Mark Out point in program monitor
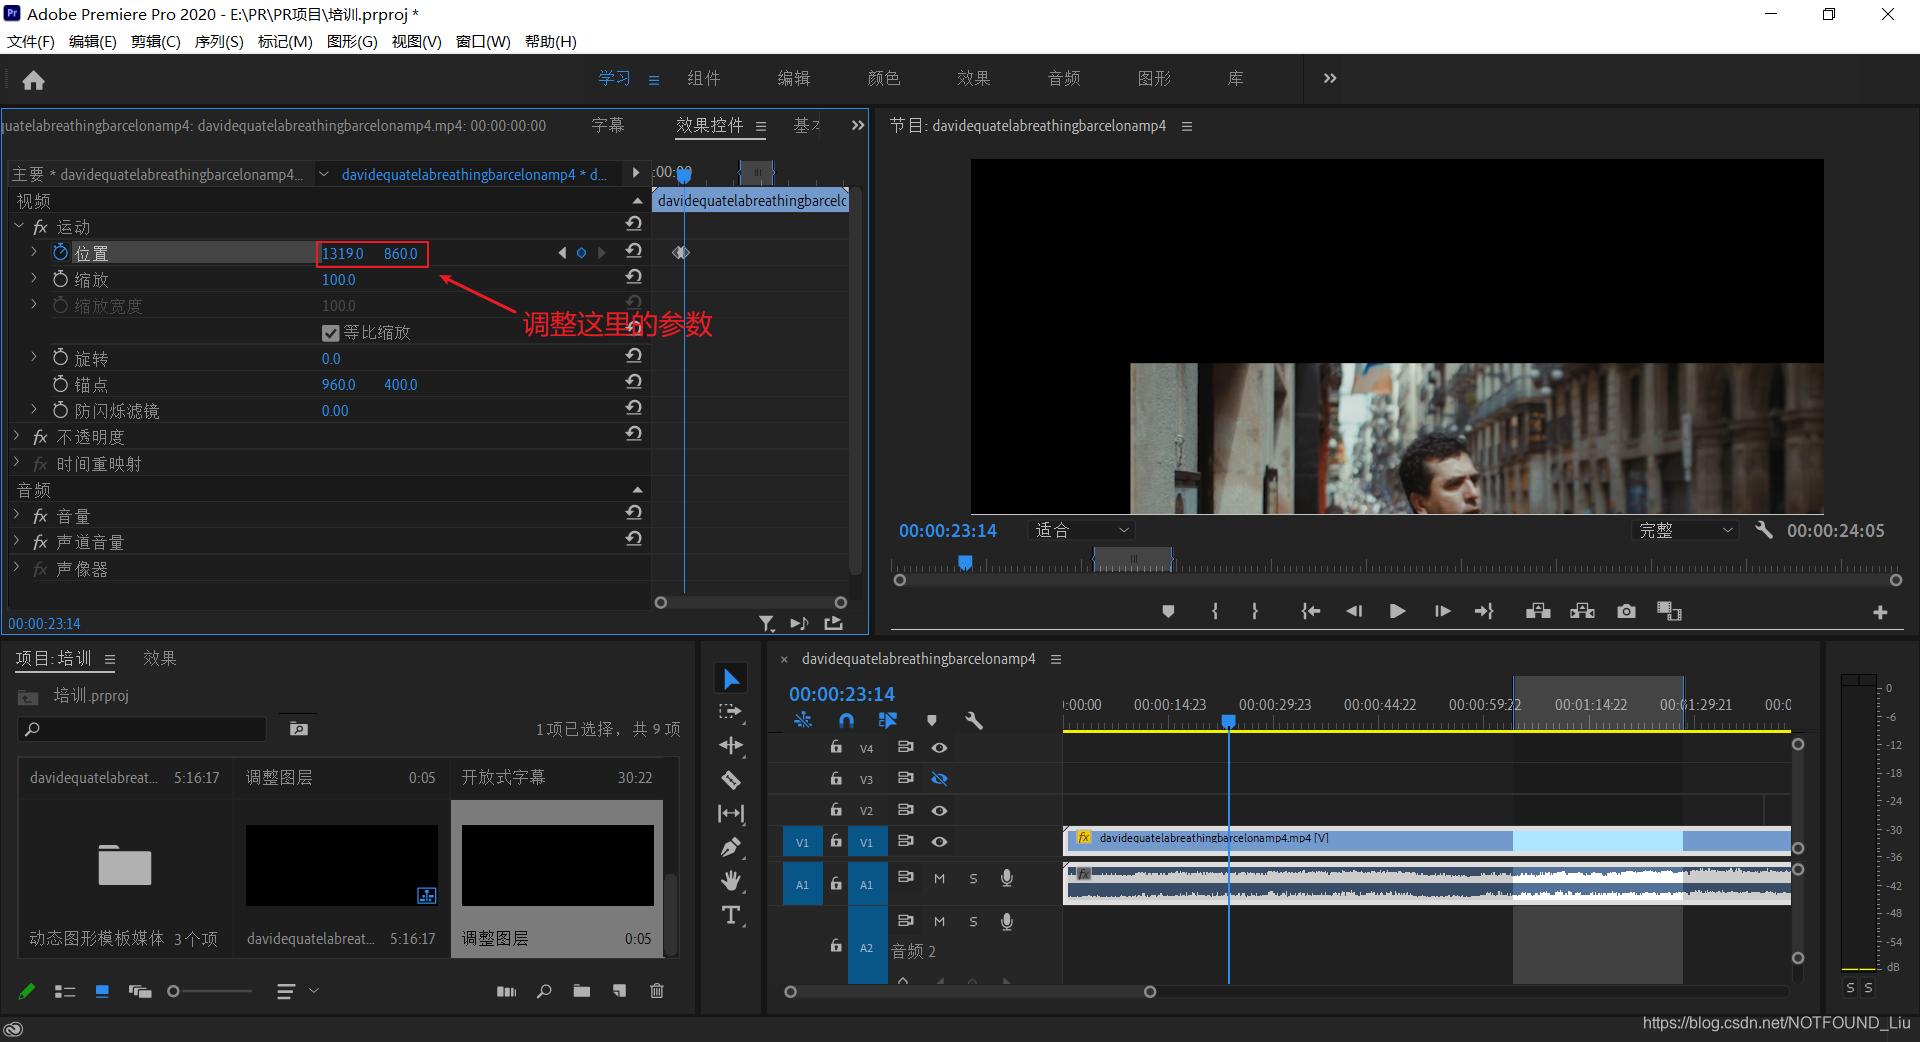The image size is (1920, 1042). pos(1255,611)
